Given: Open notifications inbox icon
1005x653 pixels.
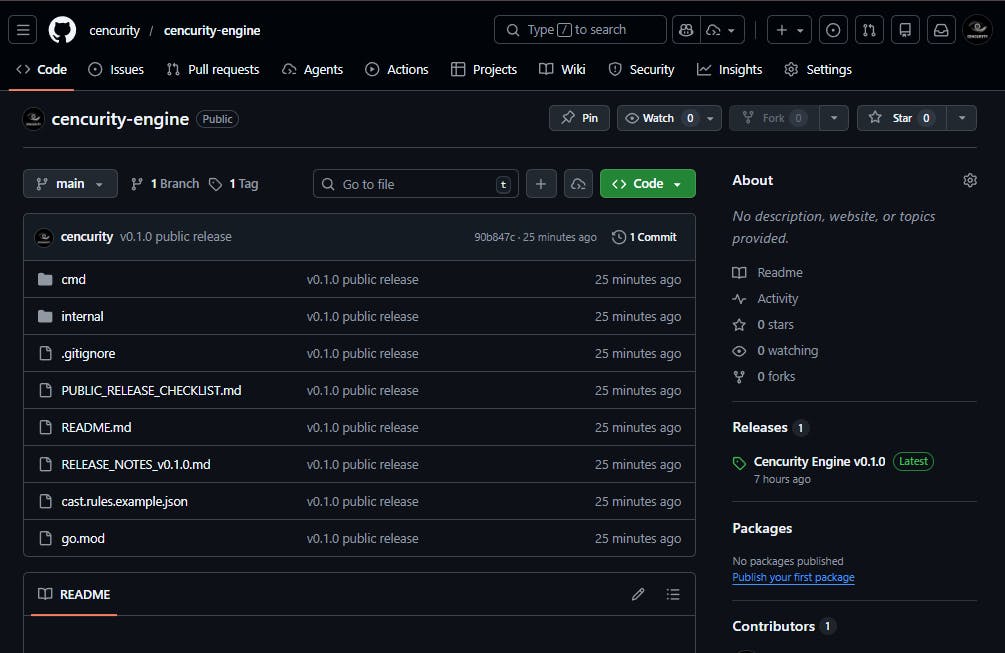Looking at the screenshot, I should 940,30.
